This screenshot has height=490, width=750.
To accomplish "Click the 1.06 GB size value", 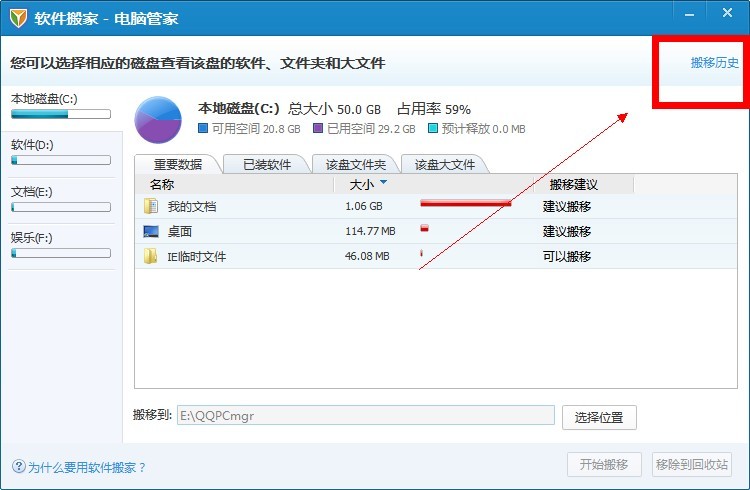I will pos(364,206).
